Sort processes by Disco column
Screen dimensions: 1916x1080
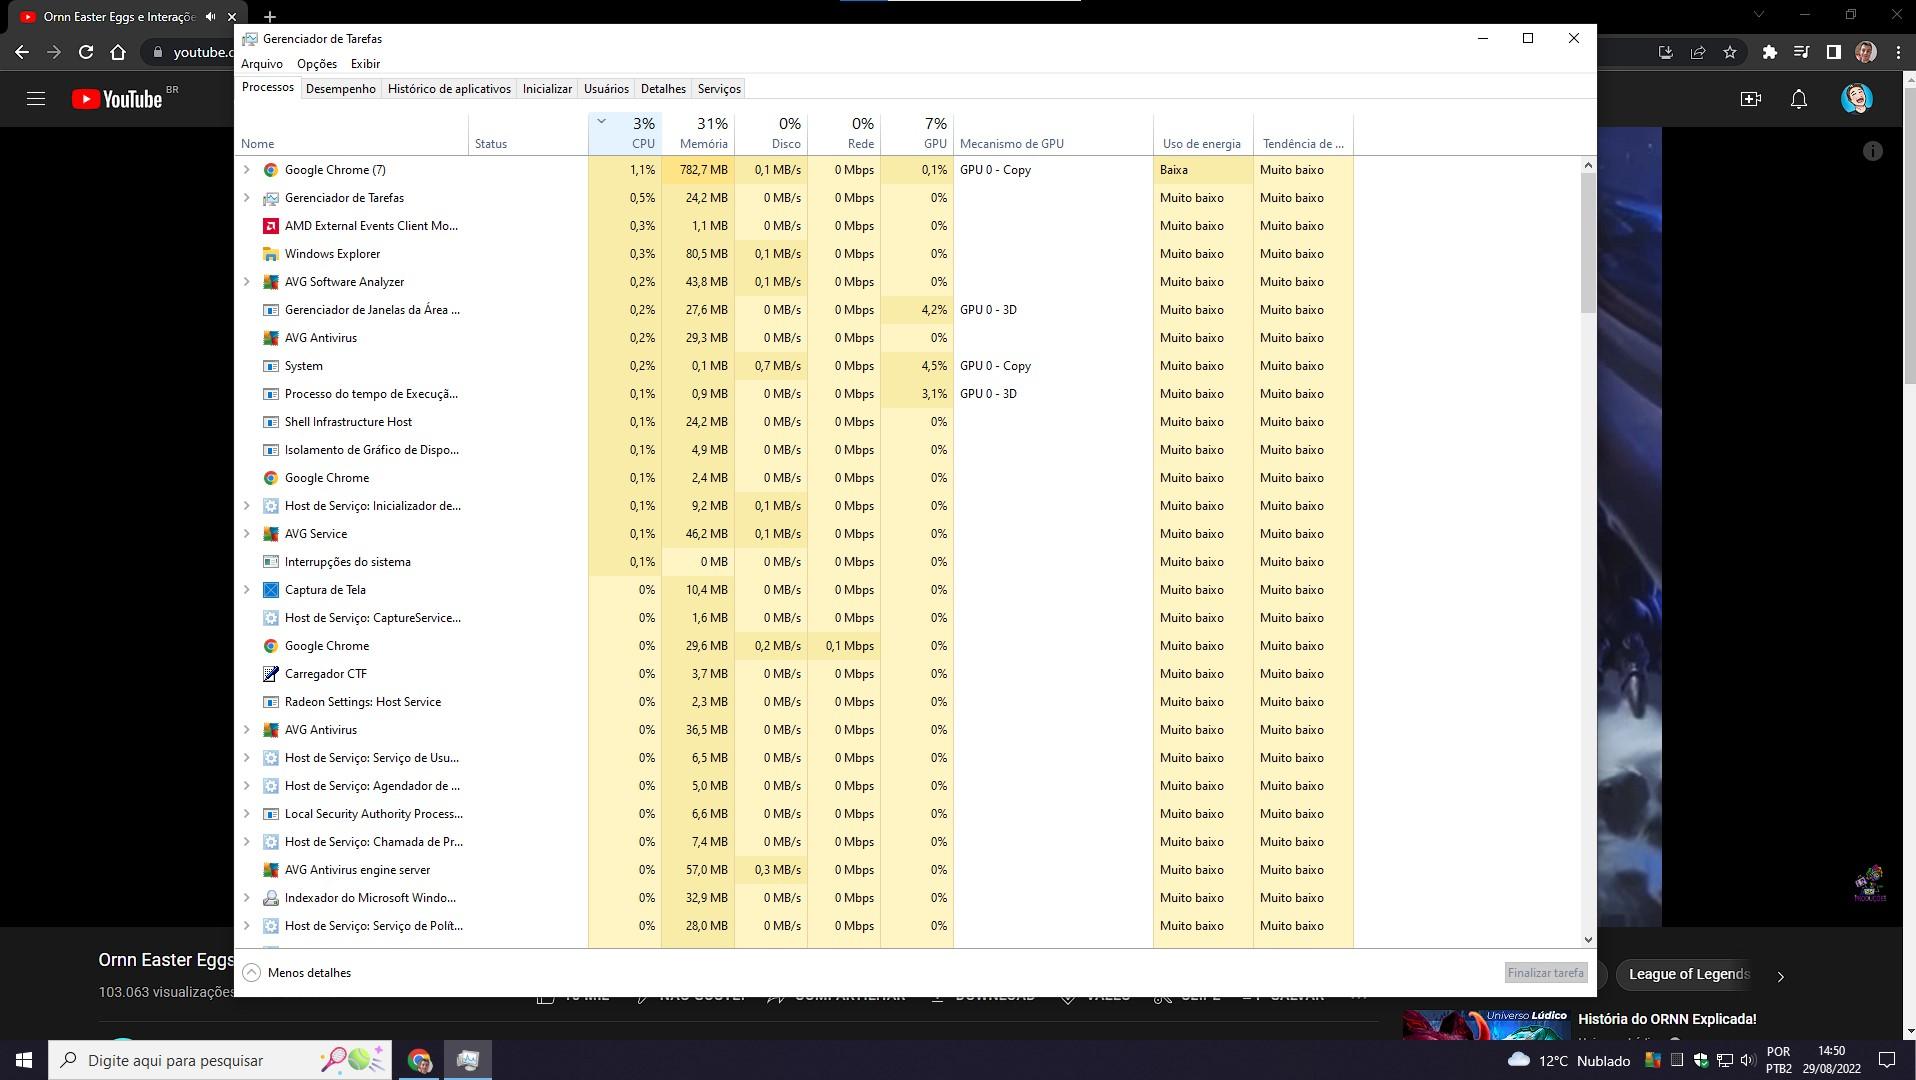771,134
